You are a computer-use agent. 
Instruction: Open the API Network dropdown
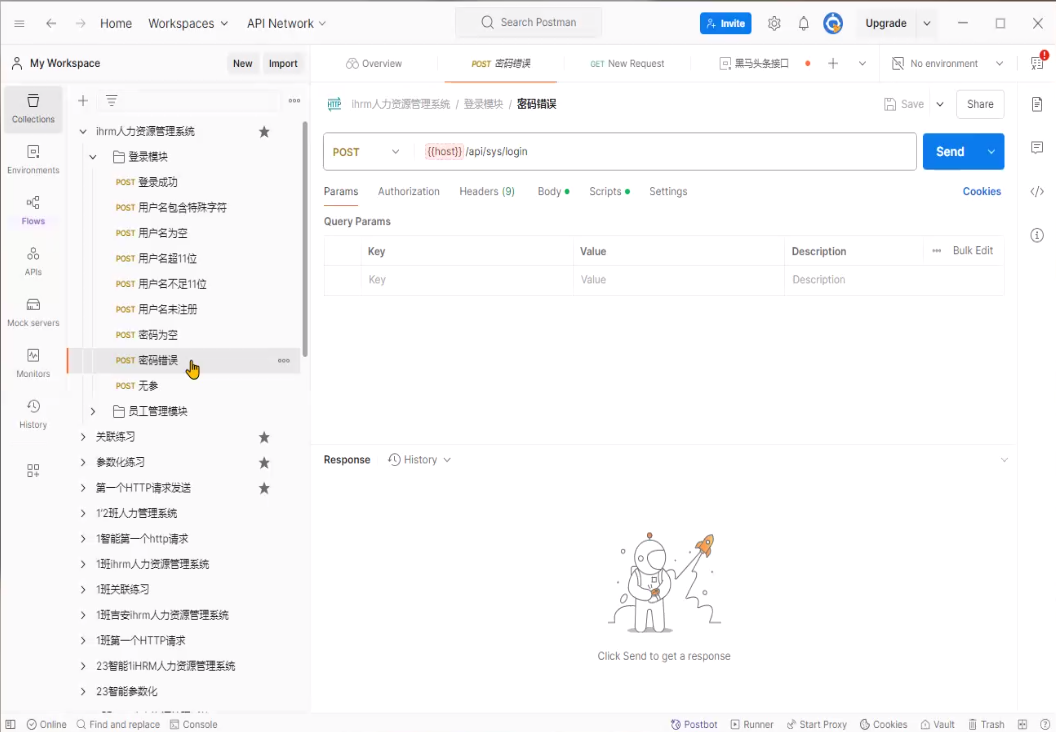tap(286, 23)
